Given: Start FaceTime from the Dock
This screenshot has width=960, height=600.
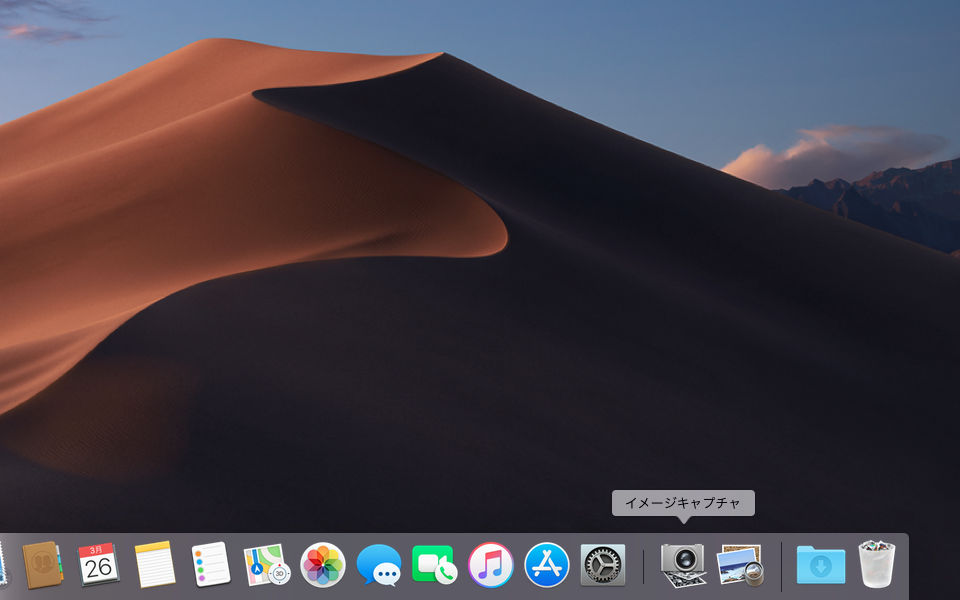Looking at the screenshot, I should point(434,564).
